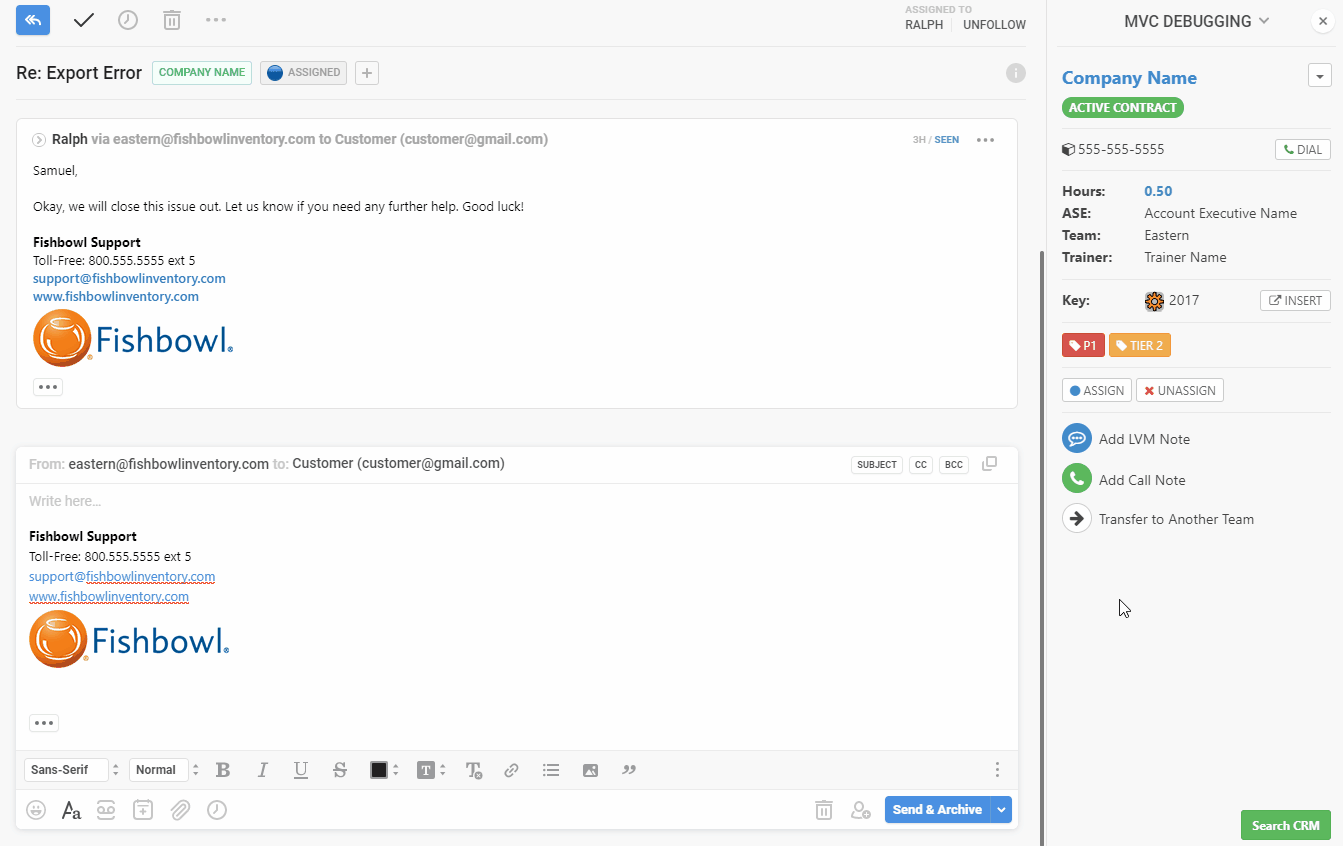Insert an image into the message body
1343x846 pixels.
(590, 770)
